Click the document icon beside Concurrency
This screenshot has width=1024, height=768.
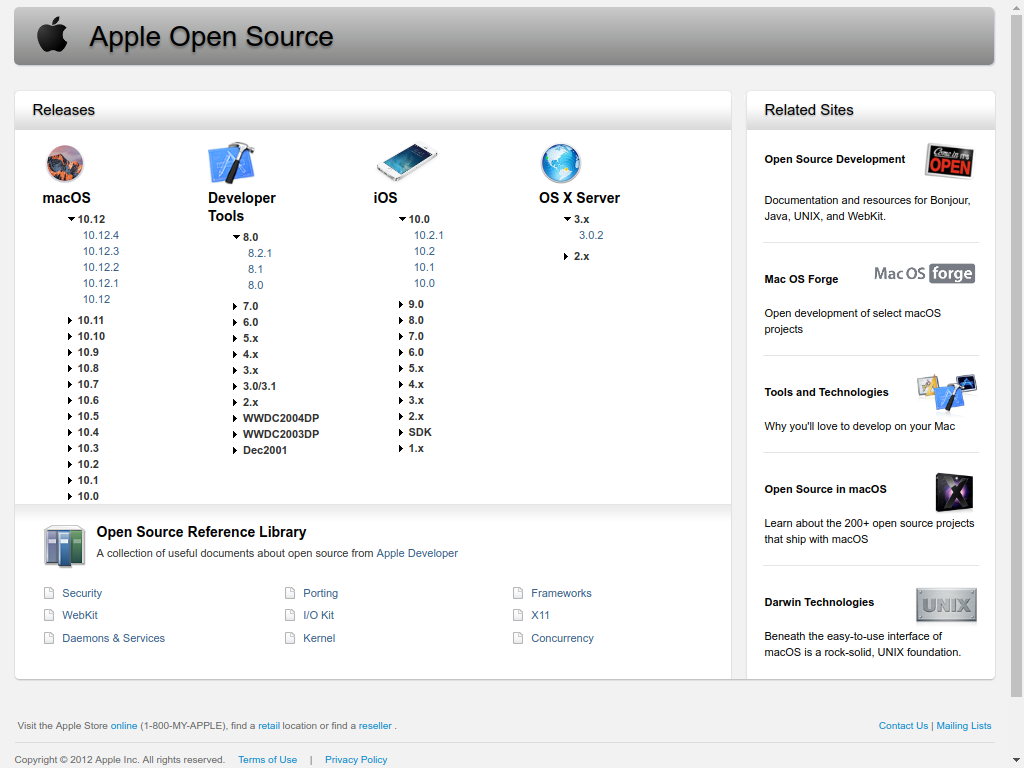point(518,638)
